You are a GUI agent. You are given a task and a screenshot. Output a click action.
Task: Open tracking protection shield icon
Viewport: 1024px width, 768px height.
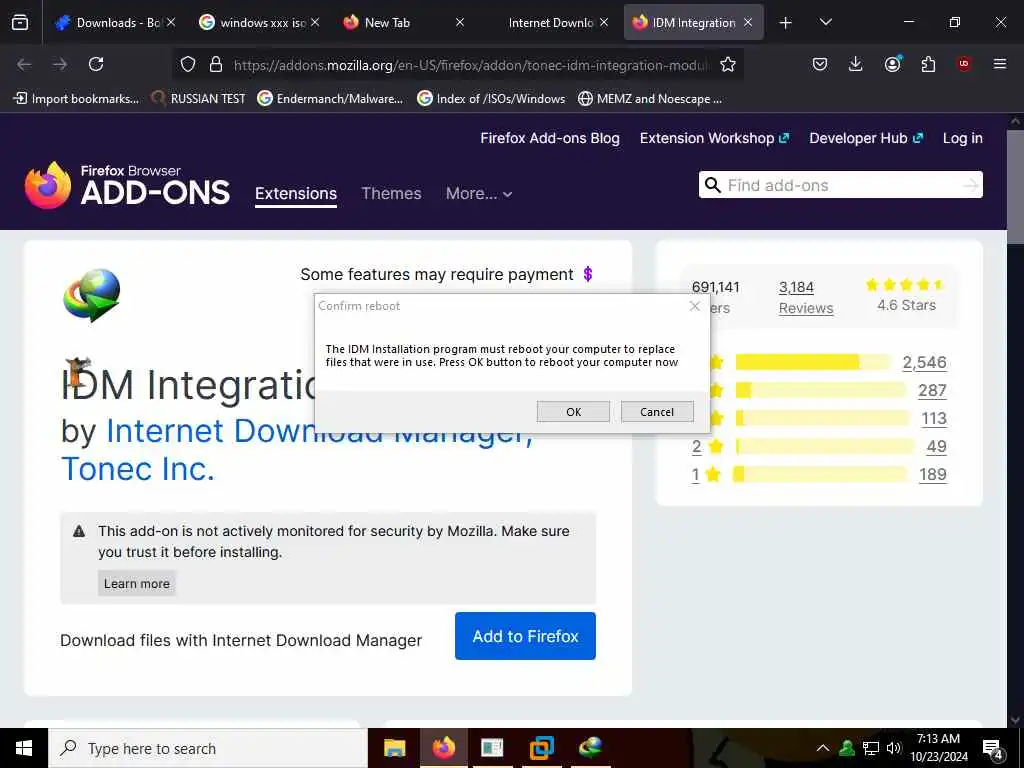[188, 64]
